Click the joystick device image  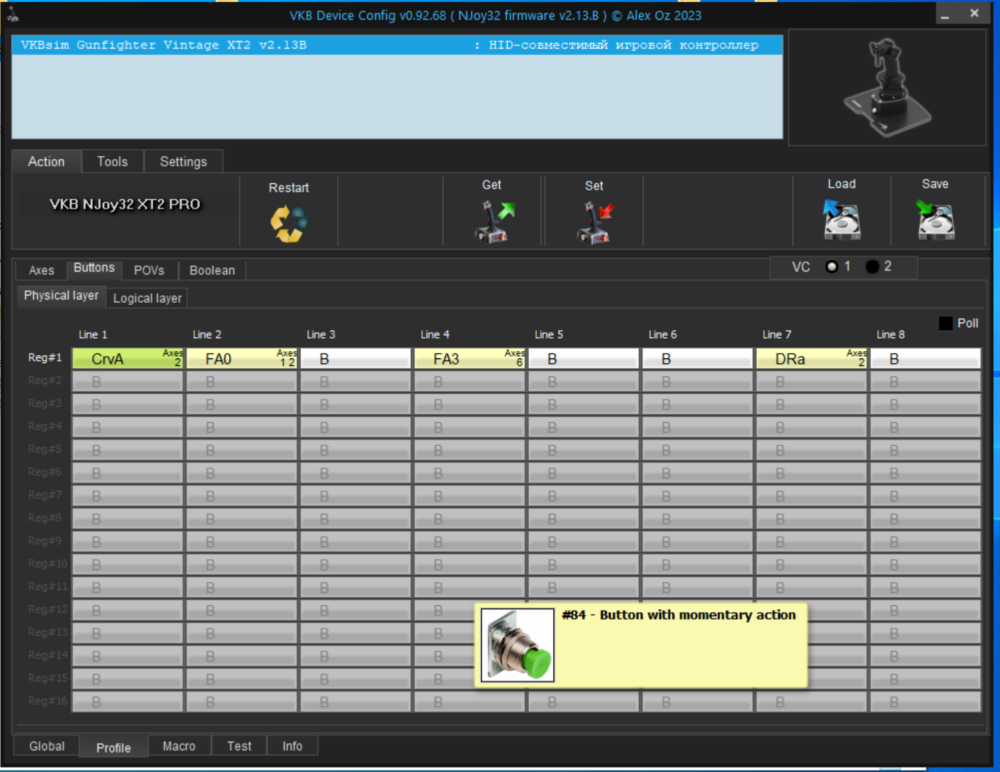click(887, 87)
